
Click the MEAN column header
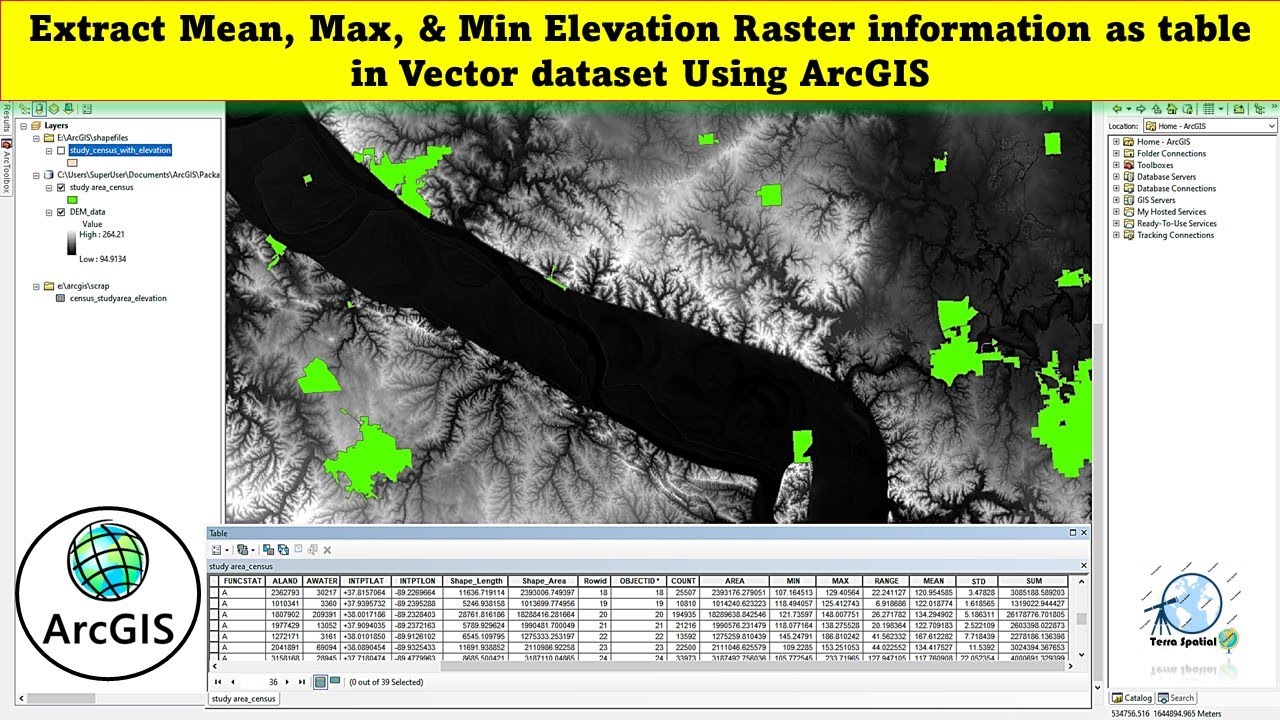coord(934,581)
